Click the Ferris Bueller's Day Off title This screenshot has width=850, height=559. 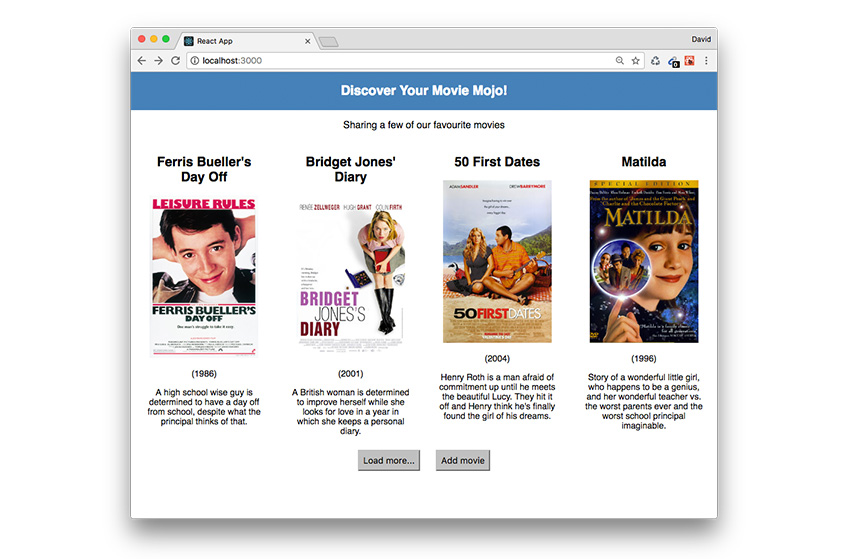point(204,169)
